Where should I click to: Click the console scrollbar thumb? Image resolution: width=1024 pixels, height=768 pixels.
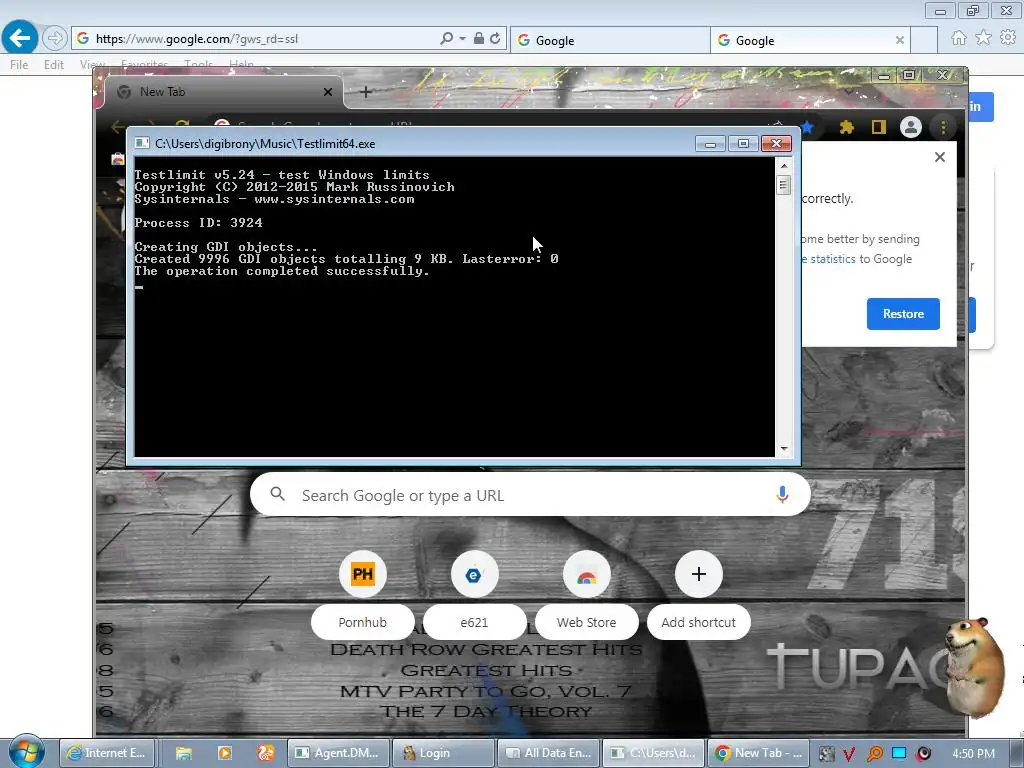[x=784, y=185]
